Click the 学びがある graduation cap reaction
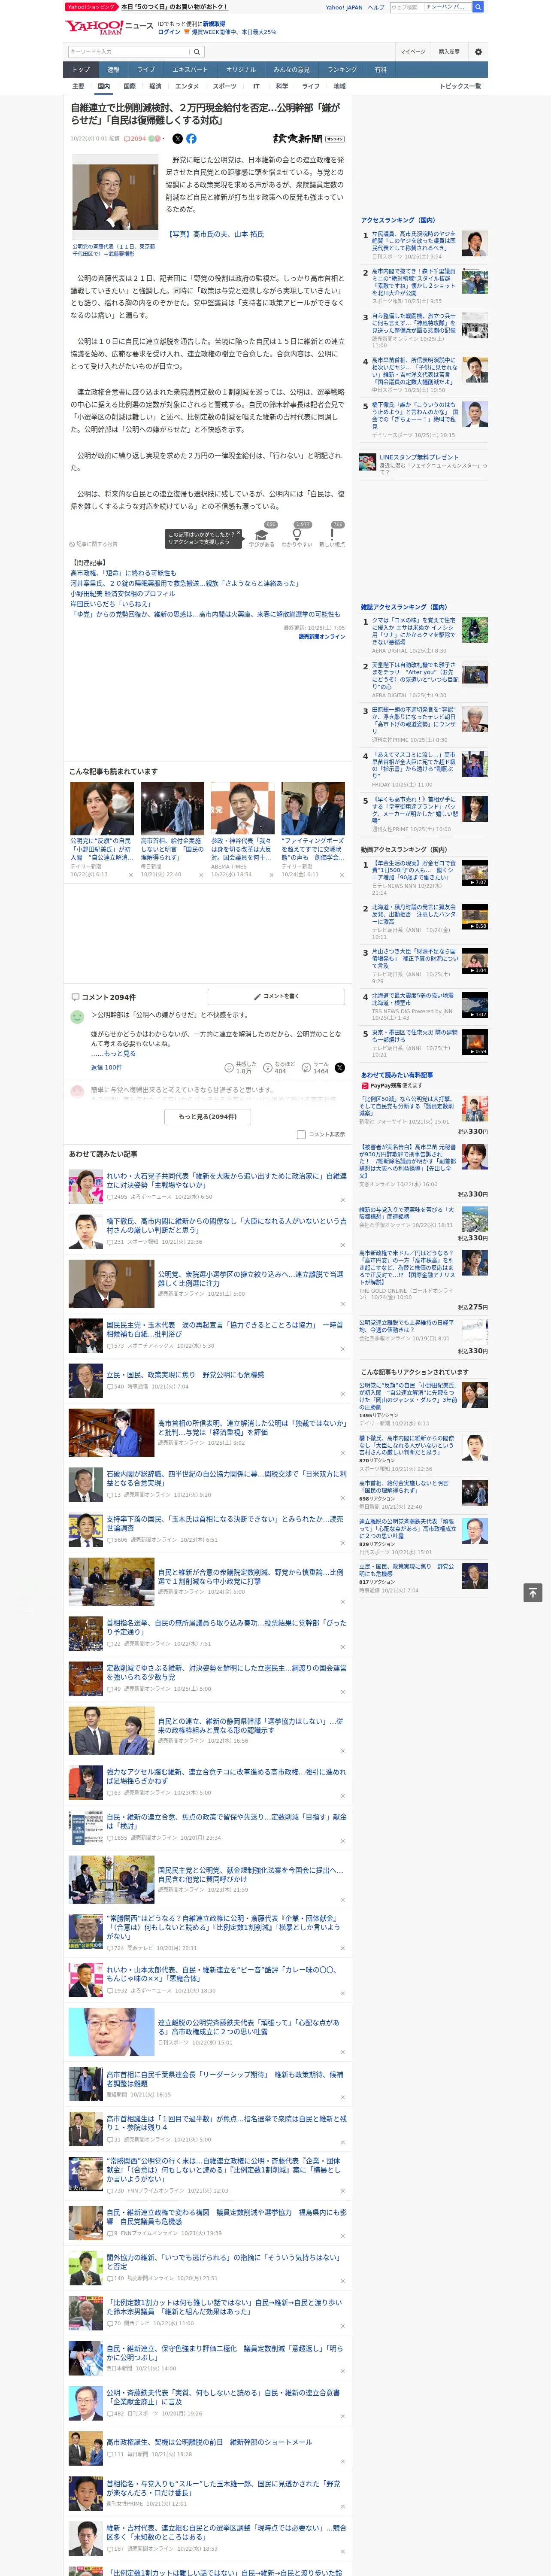Image resolution: width=551 pixels, height=2576 pixels. click(x=262, y=535)
